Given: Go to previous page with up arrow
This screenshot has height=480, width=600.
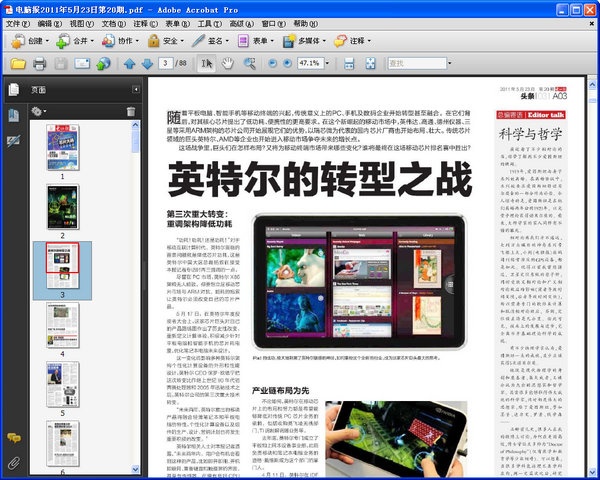Looking at the screenshot, I should pyautogui.click(x=129, y=64).
